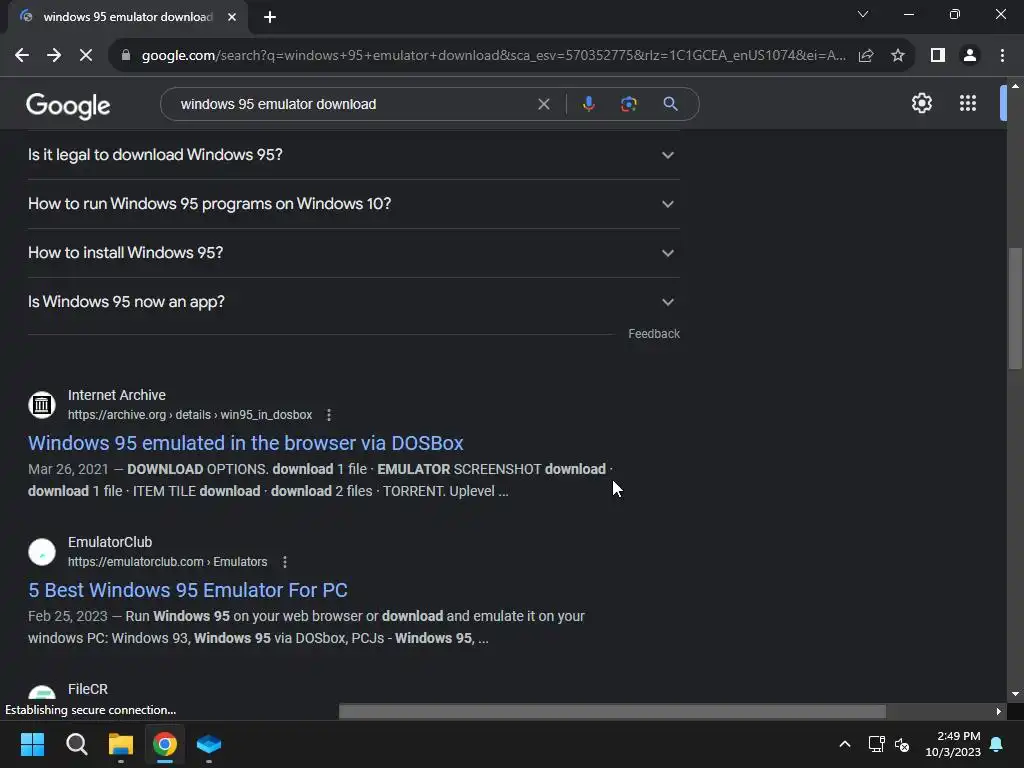The width and height of the screenshot is (1024, 768).
Task: Click the Chrome address bar URL
Action: click(x=494, y=56)
